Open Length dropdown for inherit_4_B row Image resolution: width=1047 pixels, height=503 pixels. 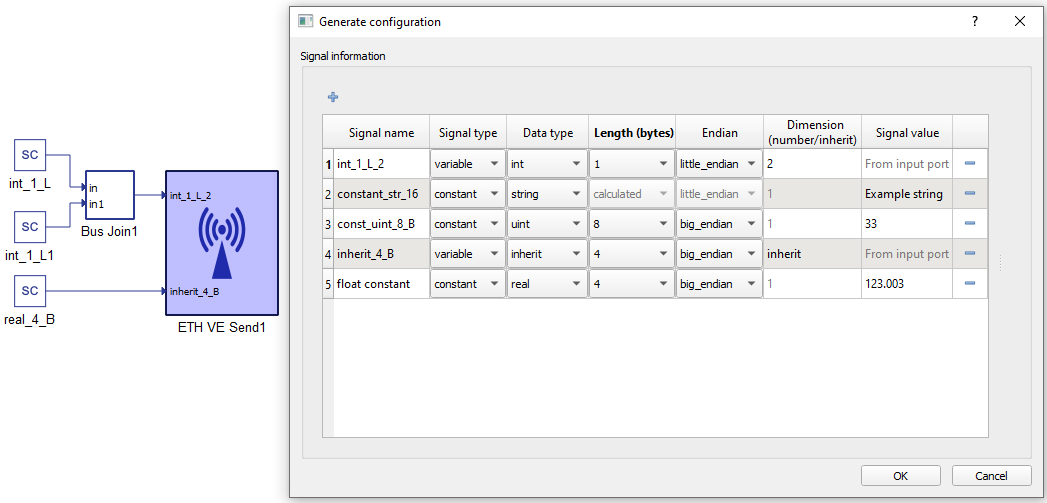(632, 254)
